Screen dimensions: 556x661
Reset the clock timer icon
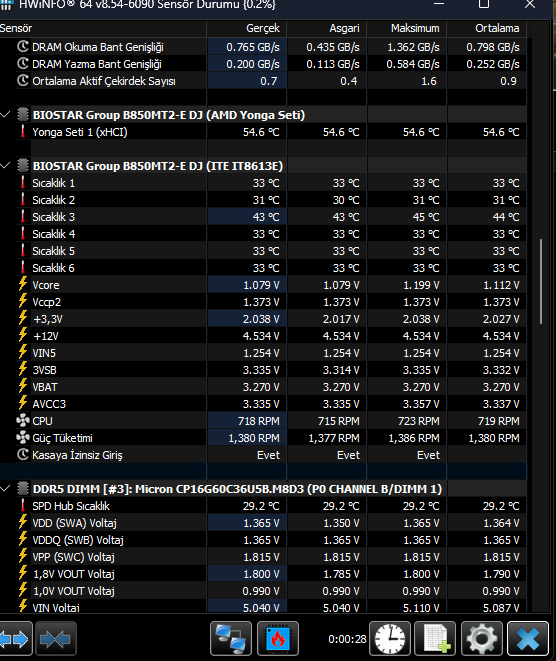[x=390, y=639]
